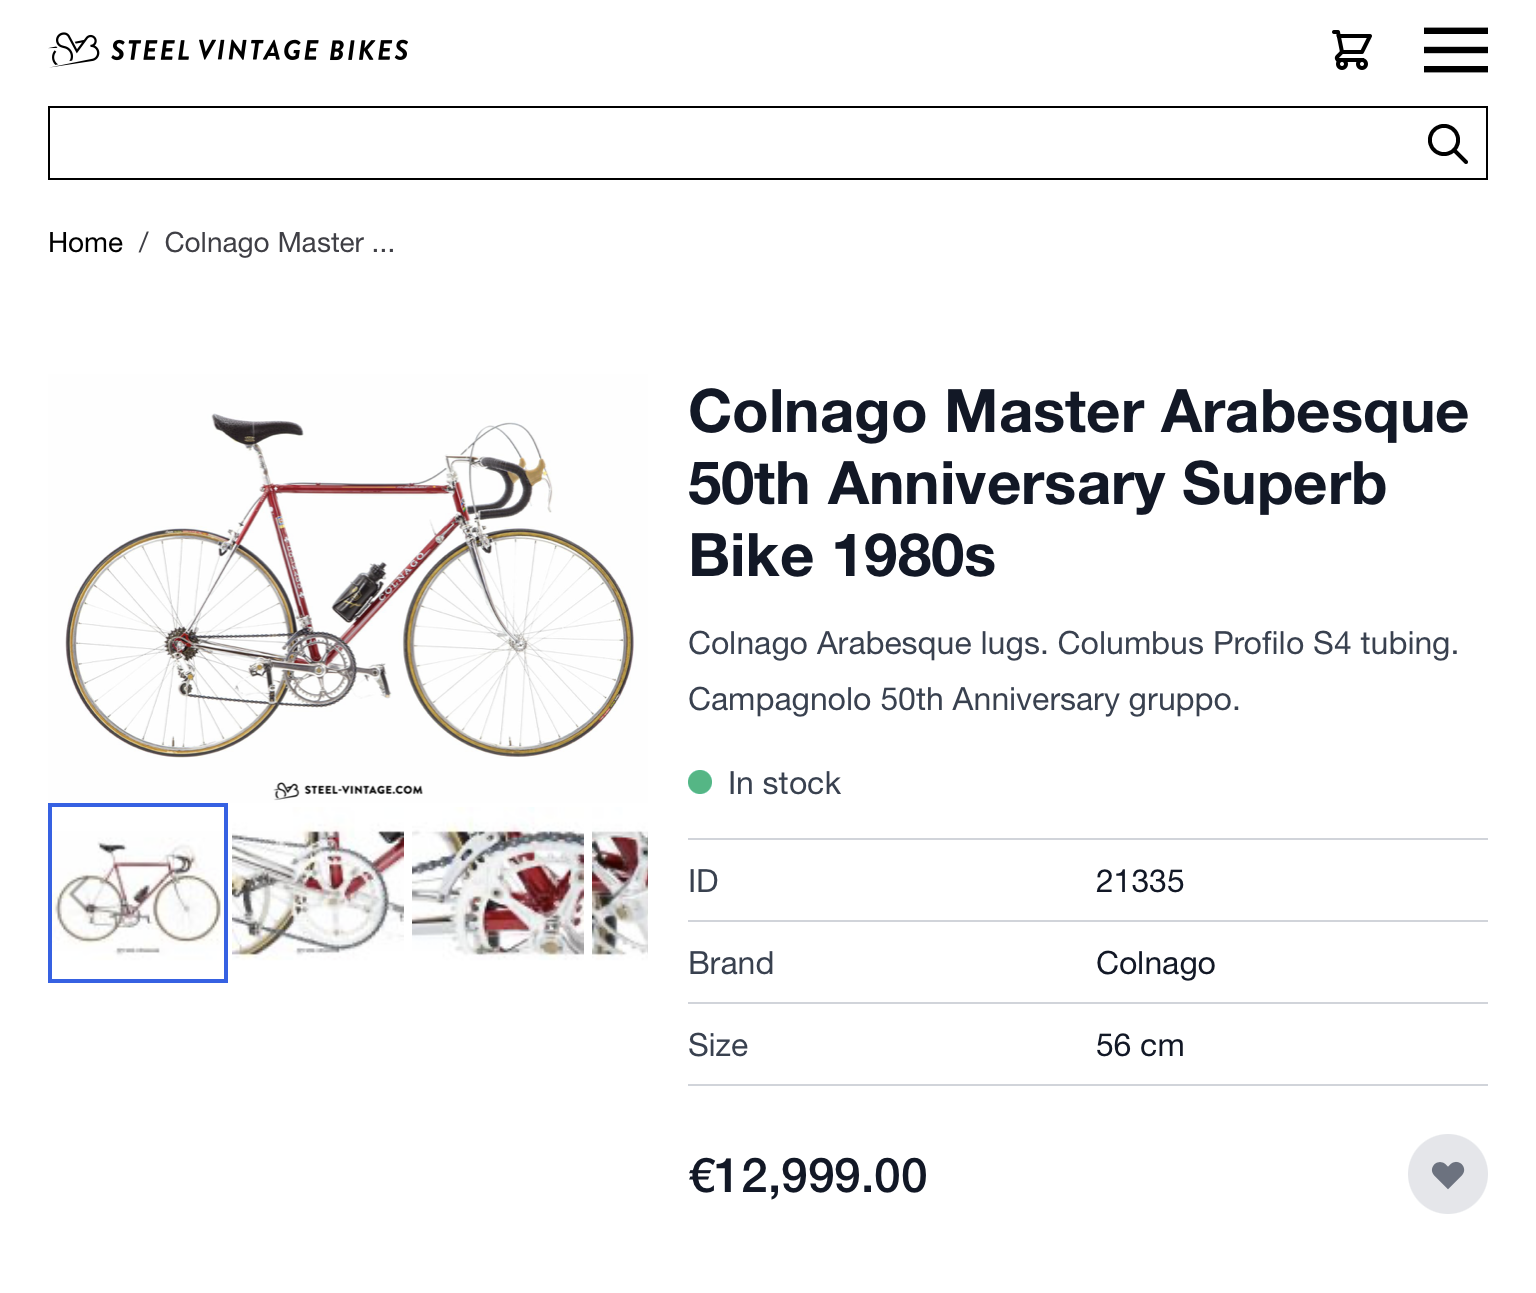Open the hamburger navigation menu
1536x1293 pixels.
(1455, 50)
